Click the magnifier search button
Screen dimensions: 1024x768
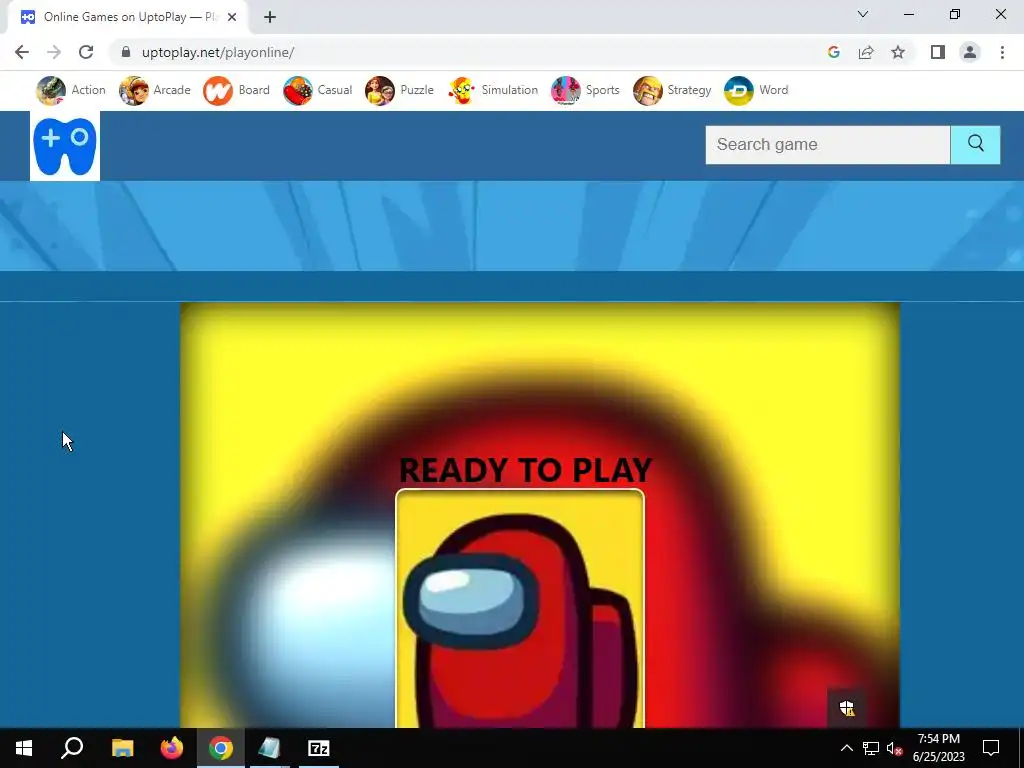976,144
